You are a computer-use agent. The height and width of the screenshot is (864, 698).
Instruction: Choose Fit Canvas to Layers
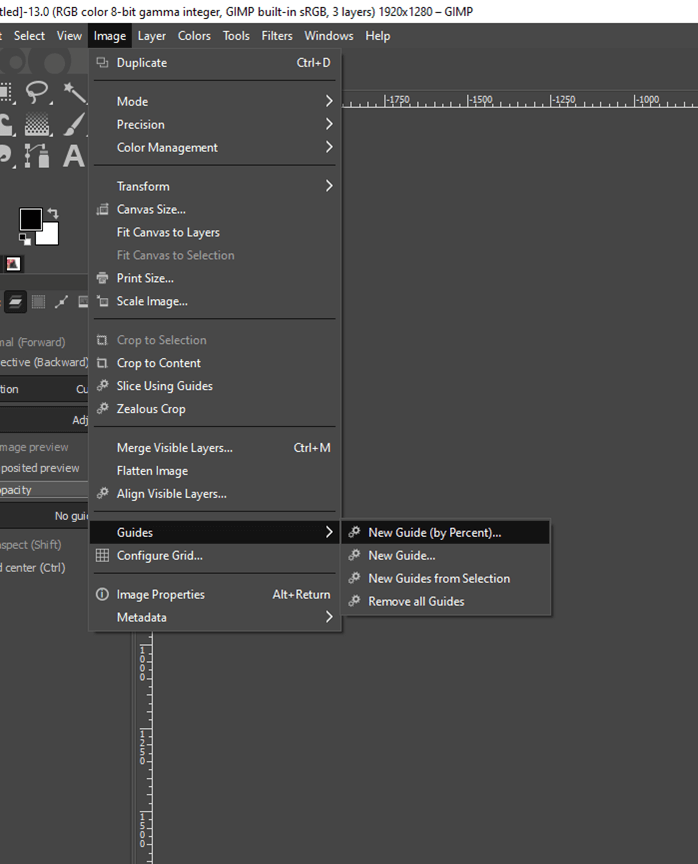click(x=215, y=233)
